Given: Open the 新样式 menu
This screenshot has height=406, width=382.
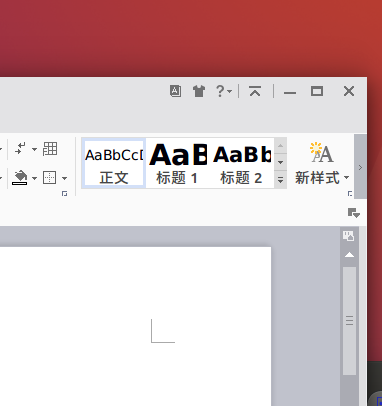Looking at the screenshot, I should (x=322, y=163).
